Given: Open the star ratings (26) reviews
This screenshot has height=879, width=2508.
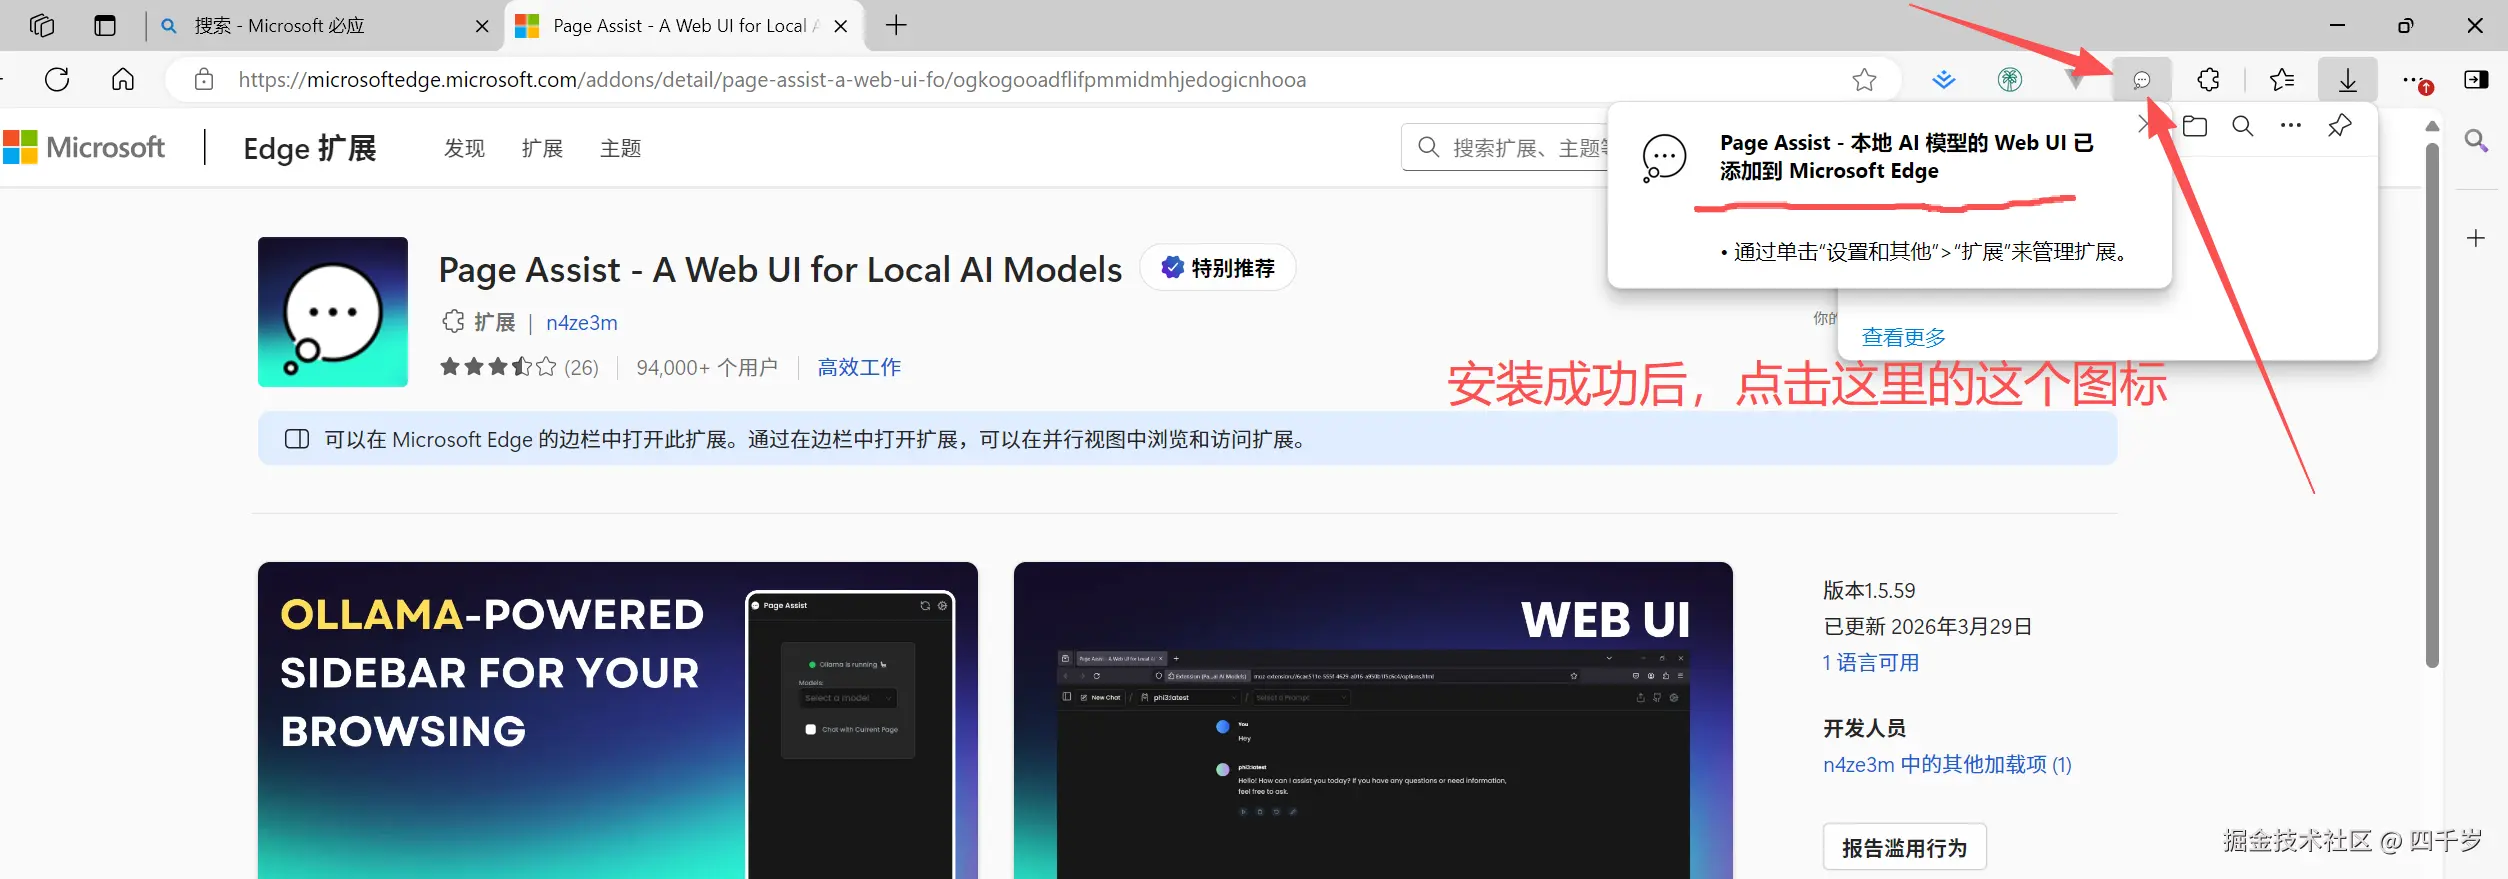Looking at the screenshot, I should [x=519, y=367].
